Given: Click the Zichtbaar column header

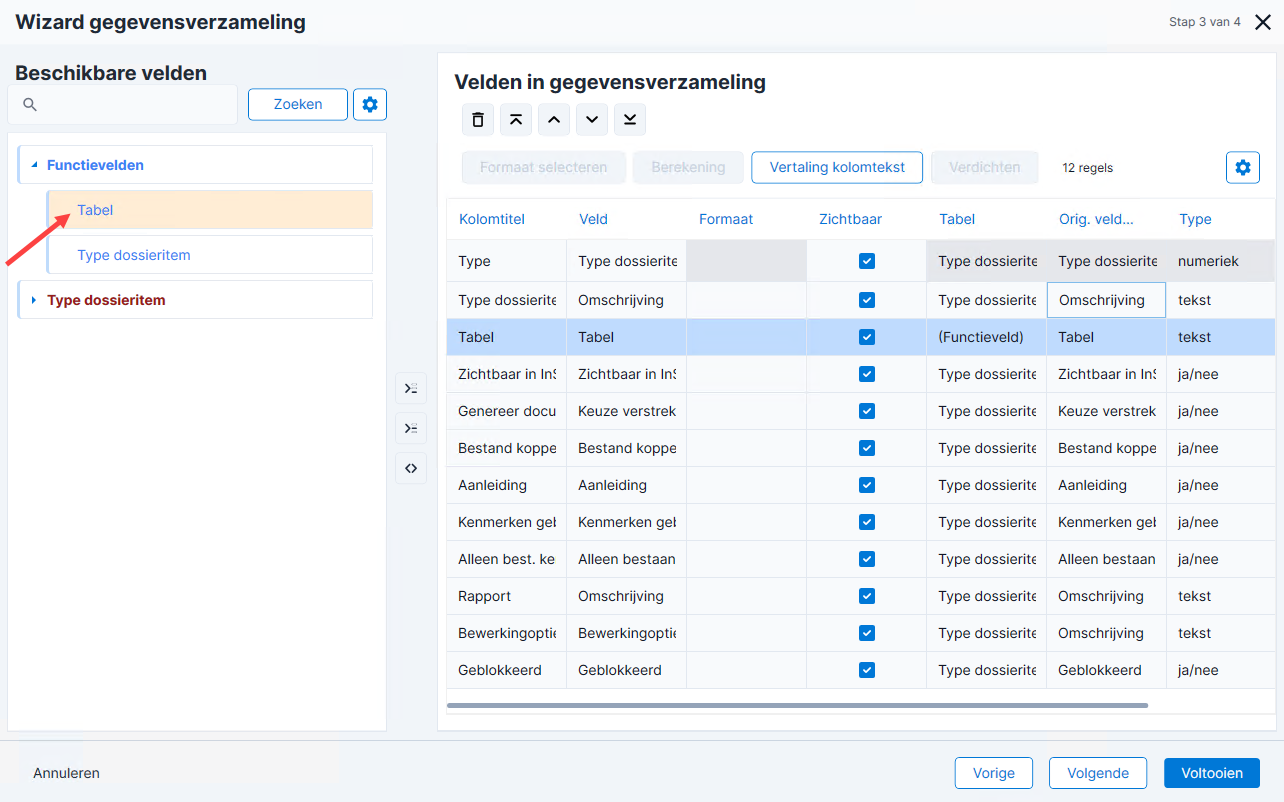Looking at the screenshot, I should (850, 219).
